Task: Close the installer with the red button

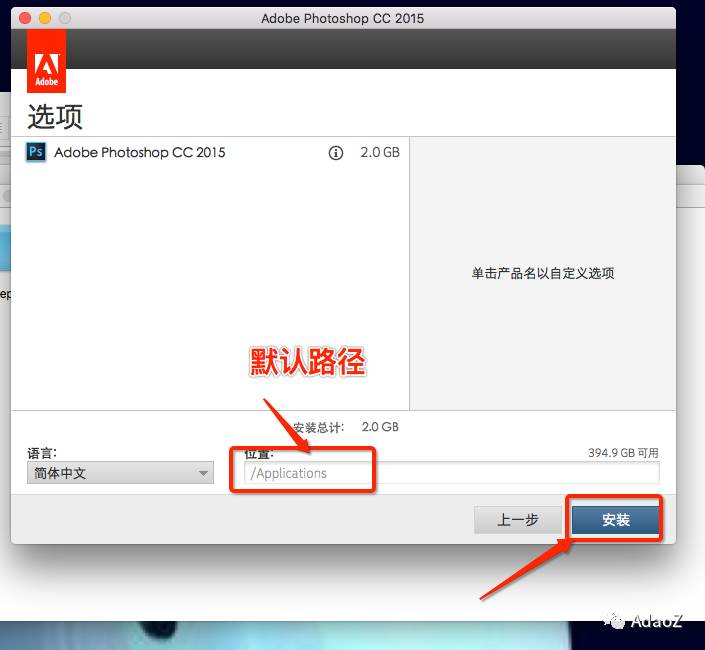Action: [25, 18]
